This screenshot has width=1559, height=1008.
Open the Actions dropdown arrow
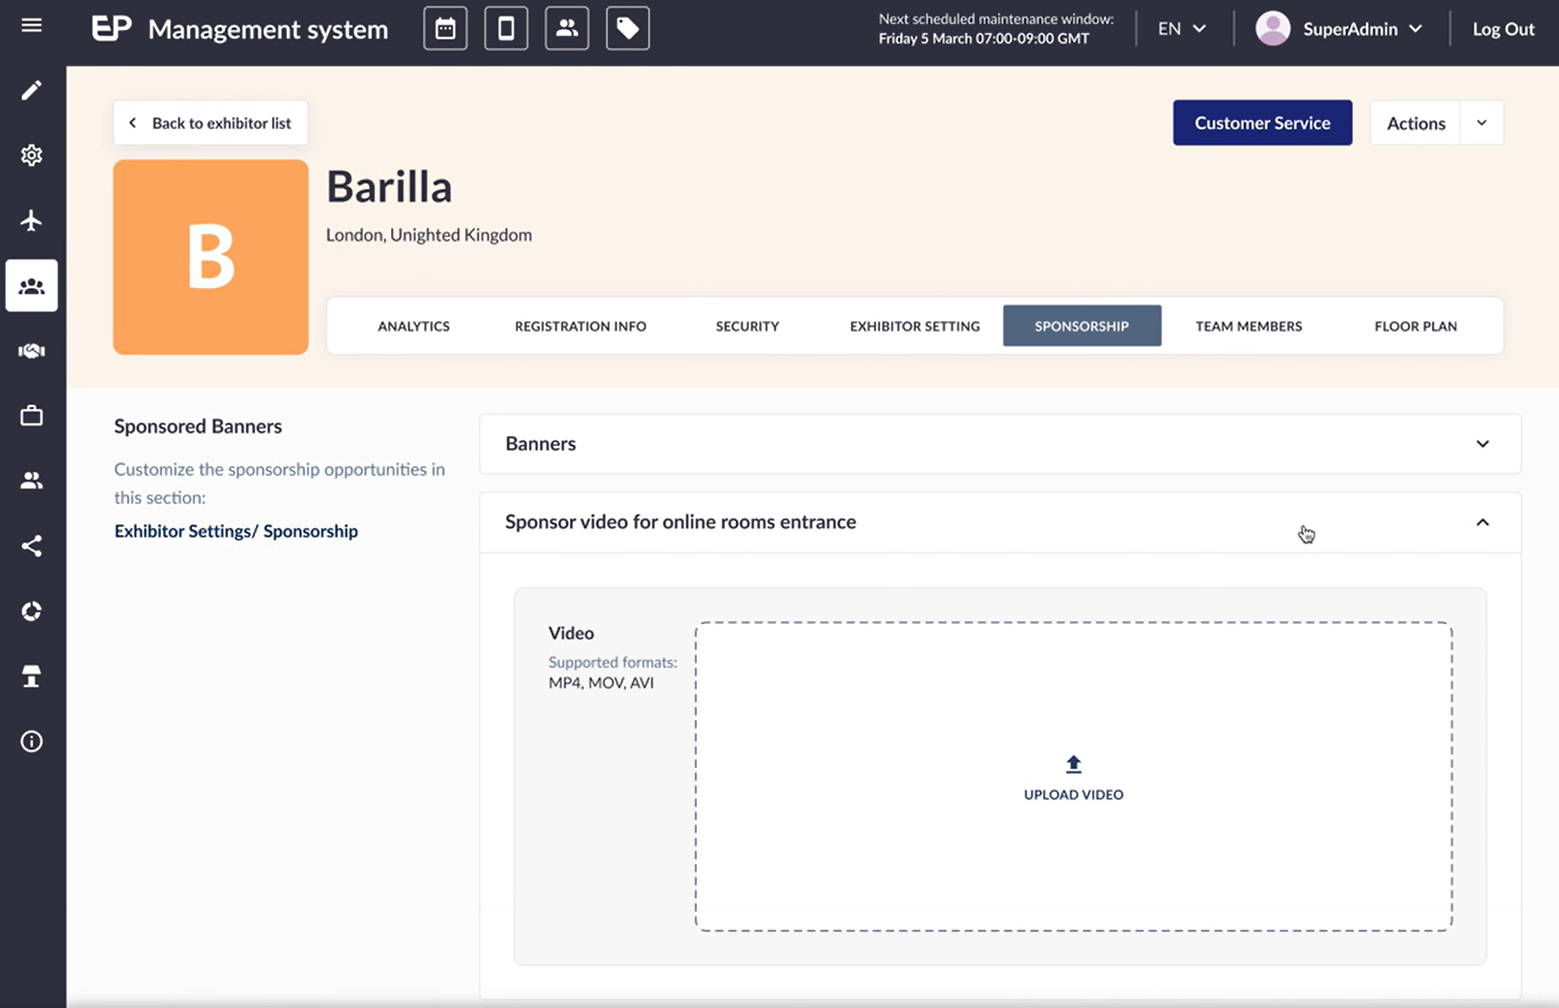pyautogui.click(x=1482, y=123)
